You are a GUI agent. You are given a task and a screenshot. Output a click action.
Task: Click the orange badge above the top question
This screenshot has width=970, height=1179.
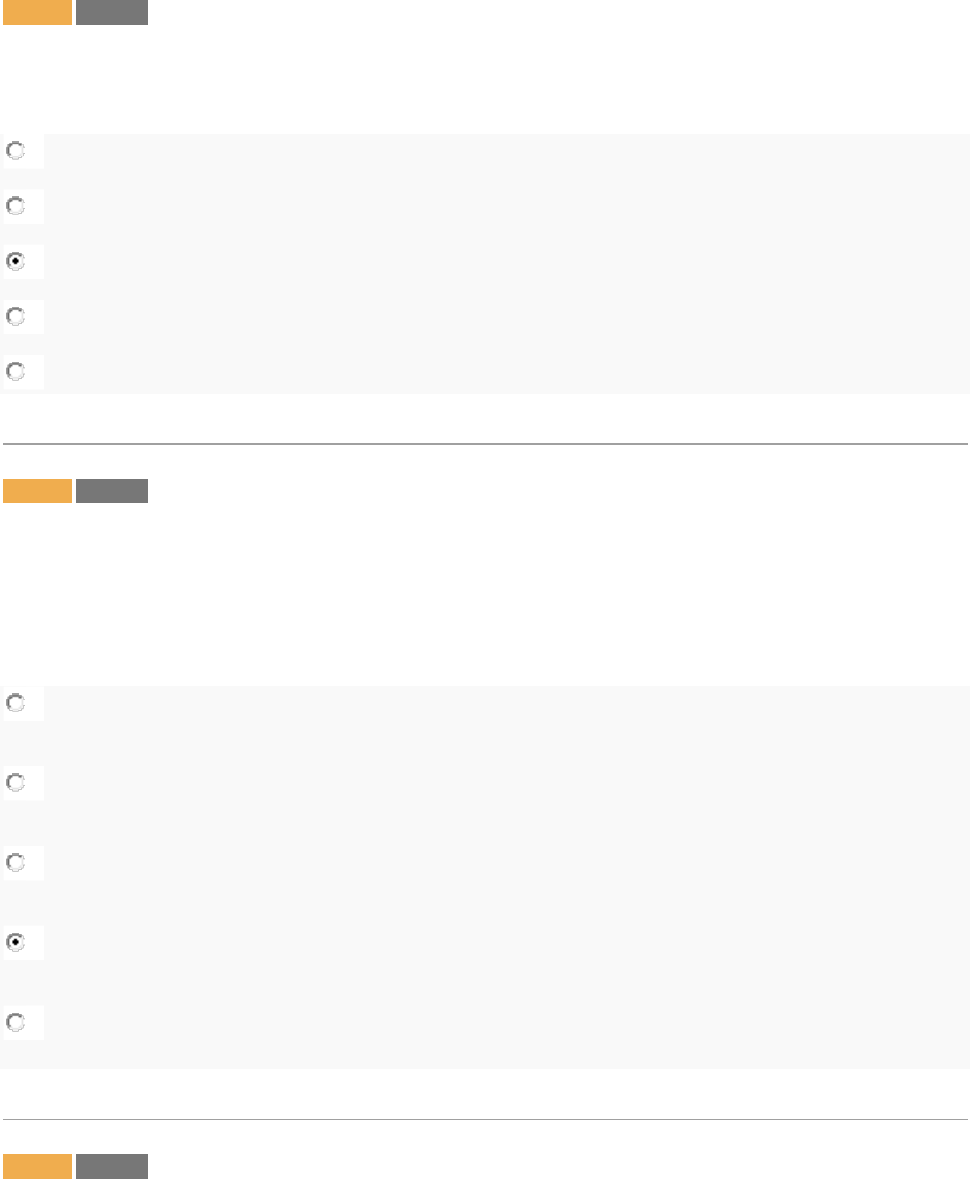click(x=37, y=12)
